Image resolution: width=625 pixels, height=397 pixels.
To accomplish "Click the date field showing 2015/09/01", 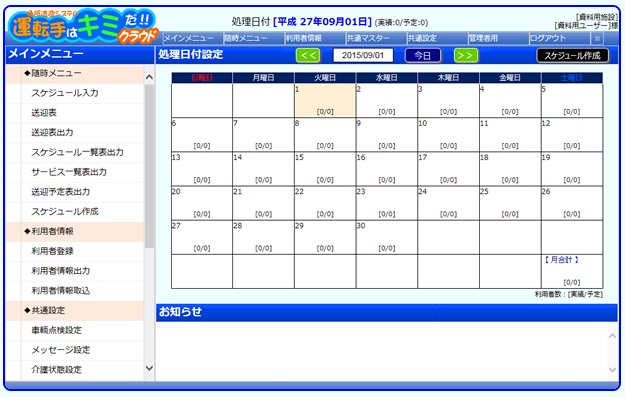I will click(x=363, y=55).
